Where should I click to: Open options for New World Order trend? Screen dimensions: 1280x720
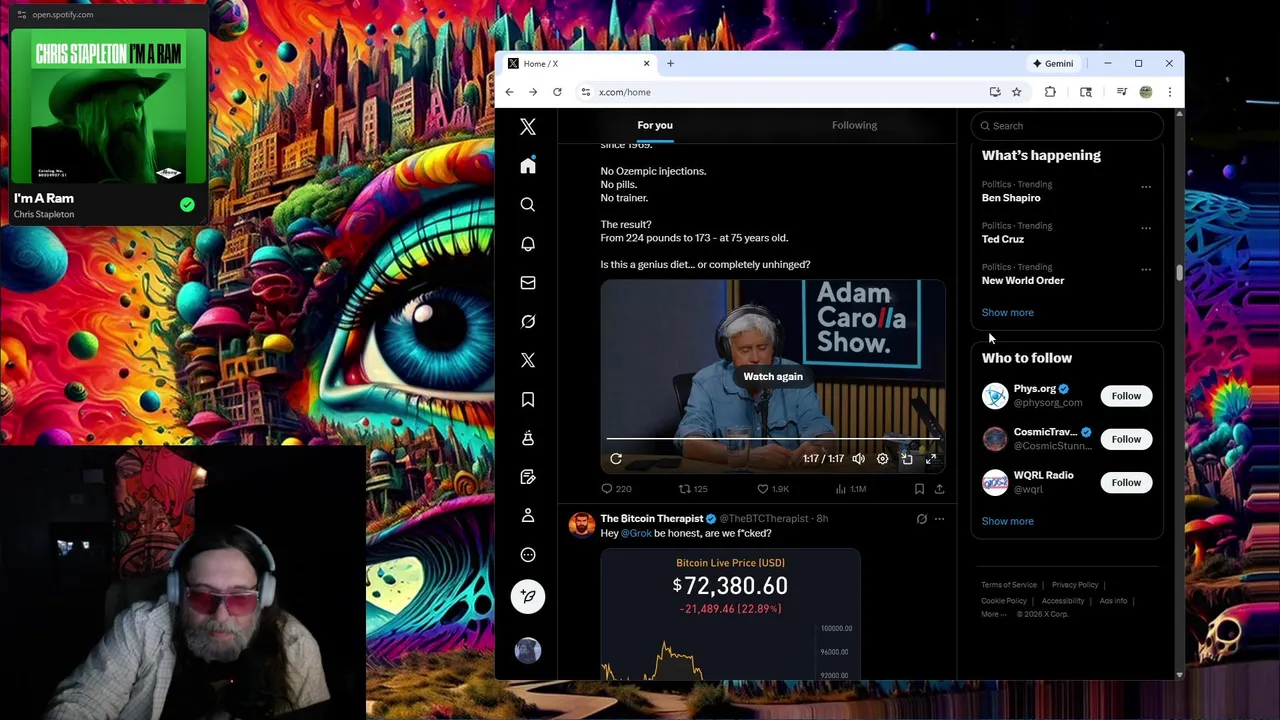pyautogui.click(x=1146, y=269)
